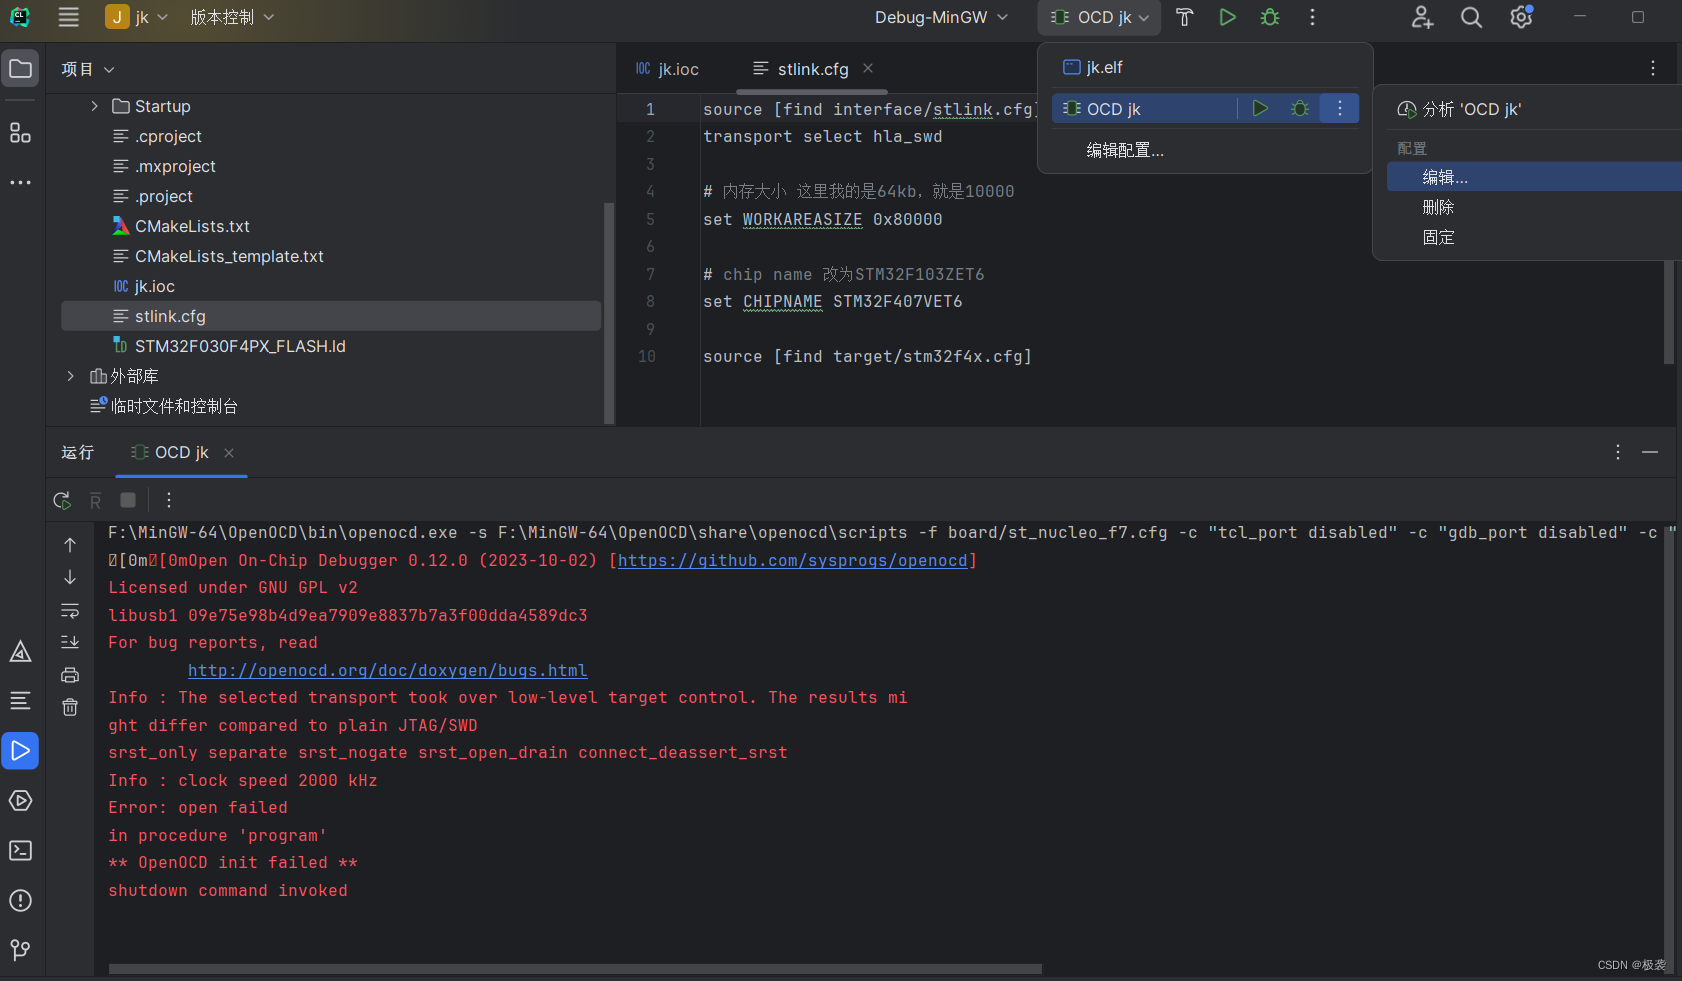Open the Project tool window folder icon

coord(20,68)
